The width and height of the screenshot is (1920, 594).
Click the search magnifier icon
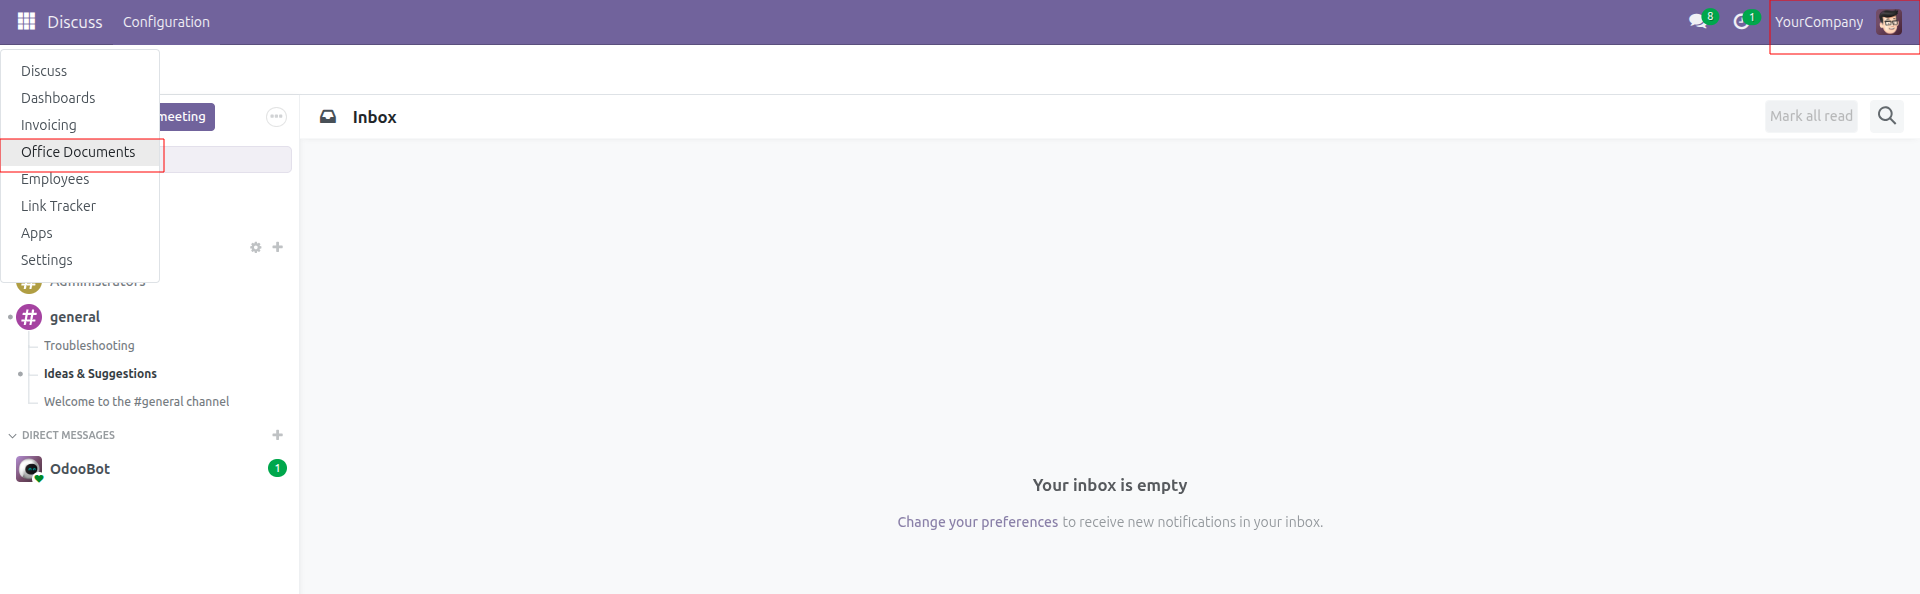click(x=1886, y=116)
